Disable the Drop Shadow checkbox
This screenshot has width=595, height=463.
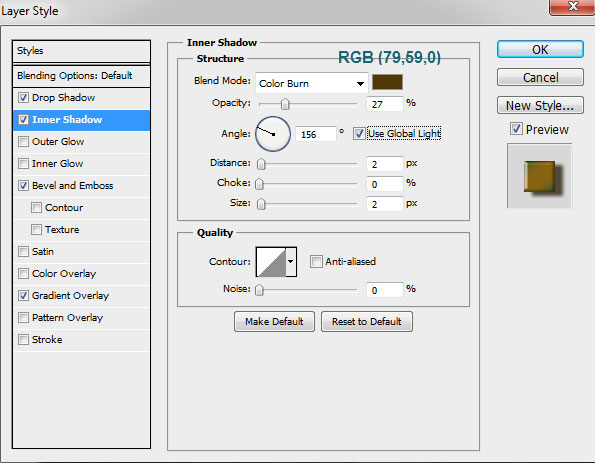24,98
